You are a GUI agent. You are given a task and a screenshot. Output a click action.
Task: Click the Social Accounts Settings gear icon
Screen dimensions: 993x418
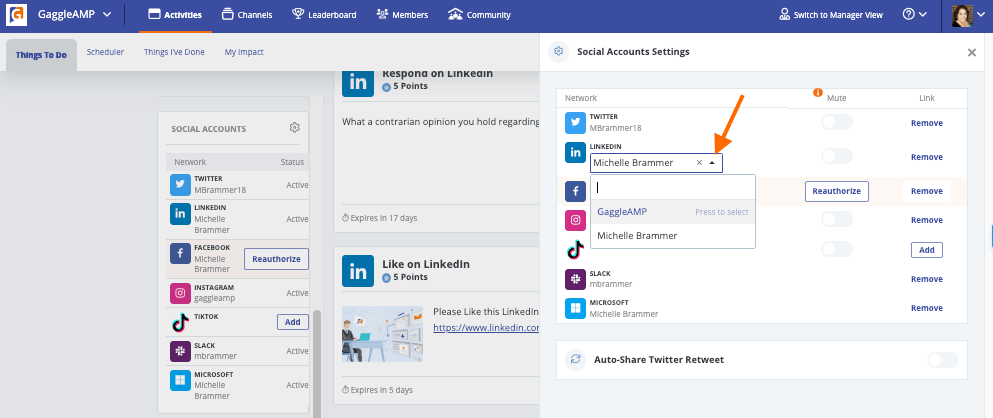pyautogui.click(x=559, y=52)
